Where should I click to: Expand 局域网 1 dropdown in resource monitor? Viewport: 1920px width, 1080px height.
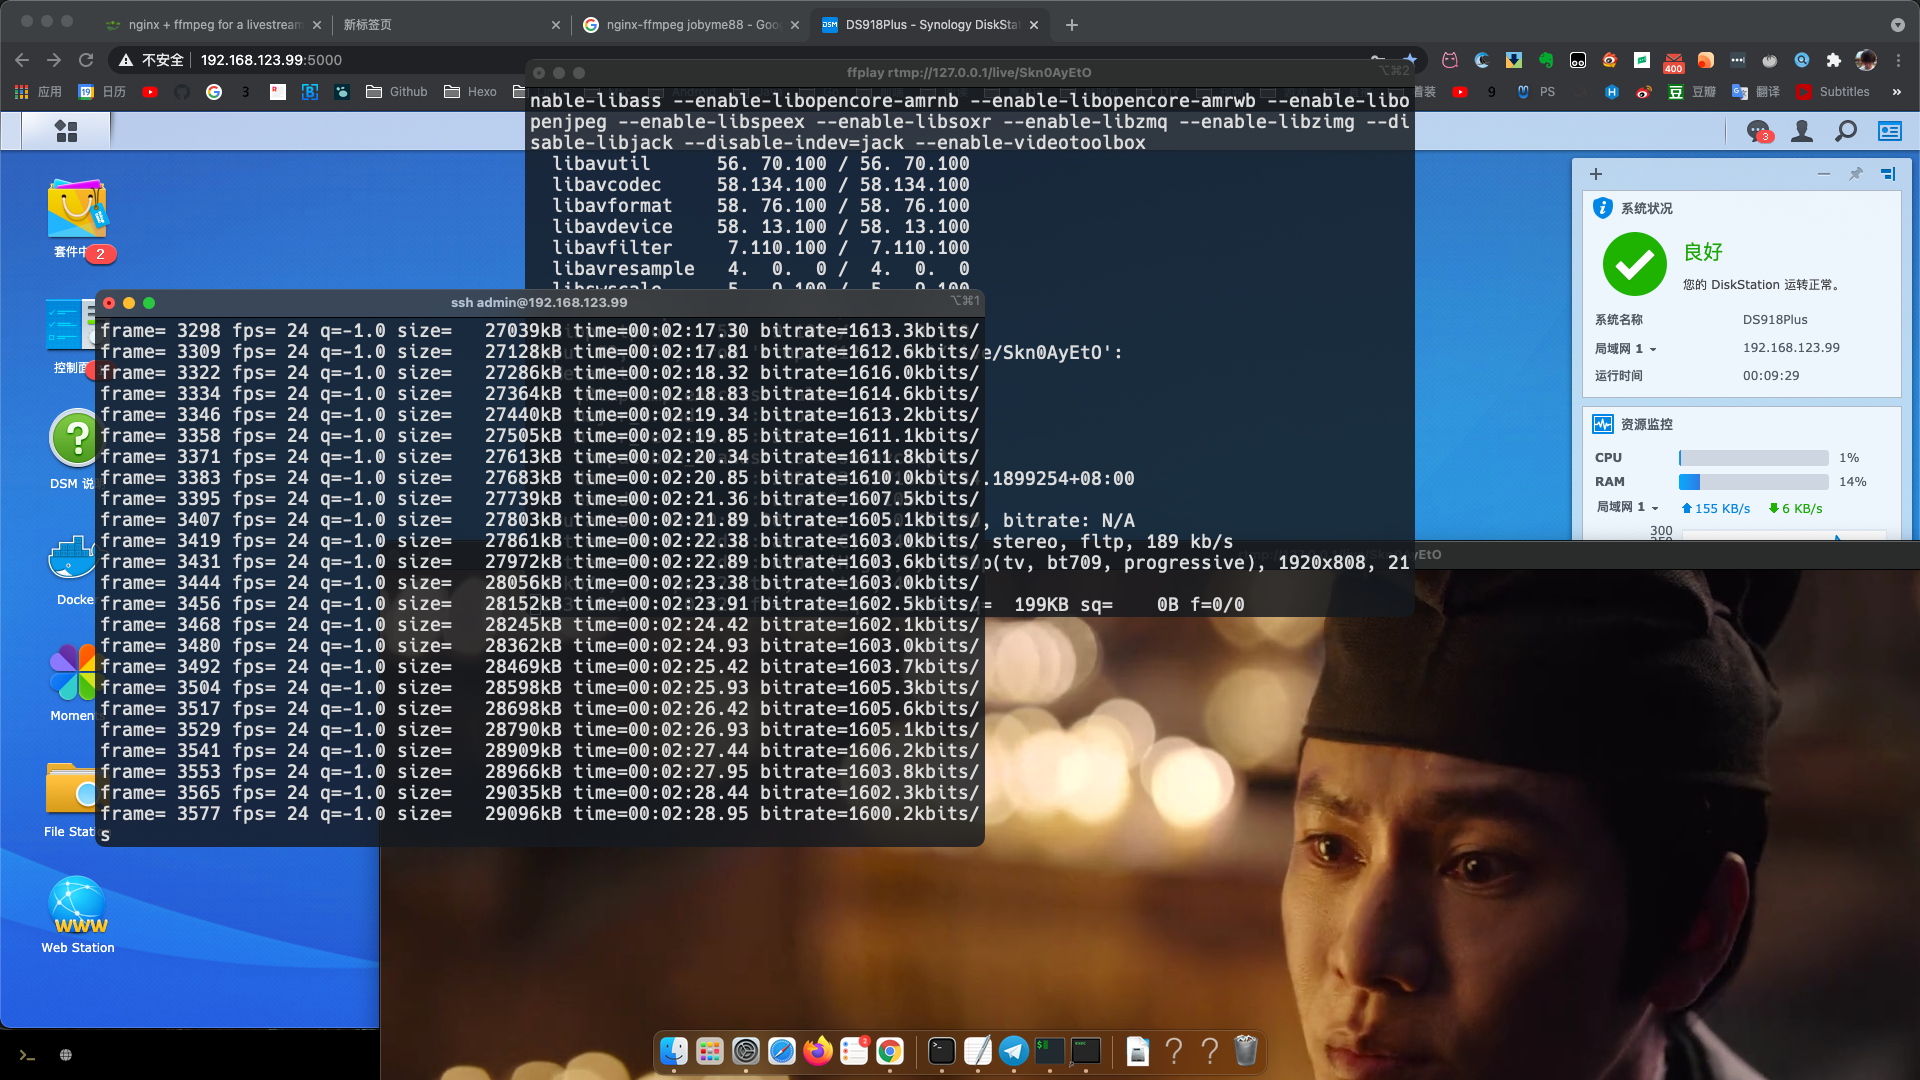pyautogui.click(x=1655, y=508)
